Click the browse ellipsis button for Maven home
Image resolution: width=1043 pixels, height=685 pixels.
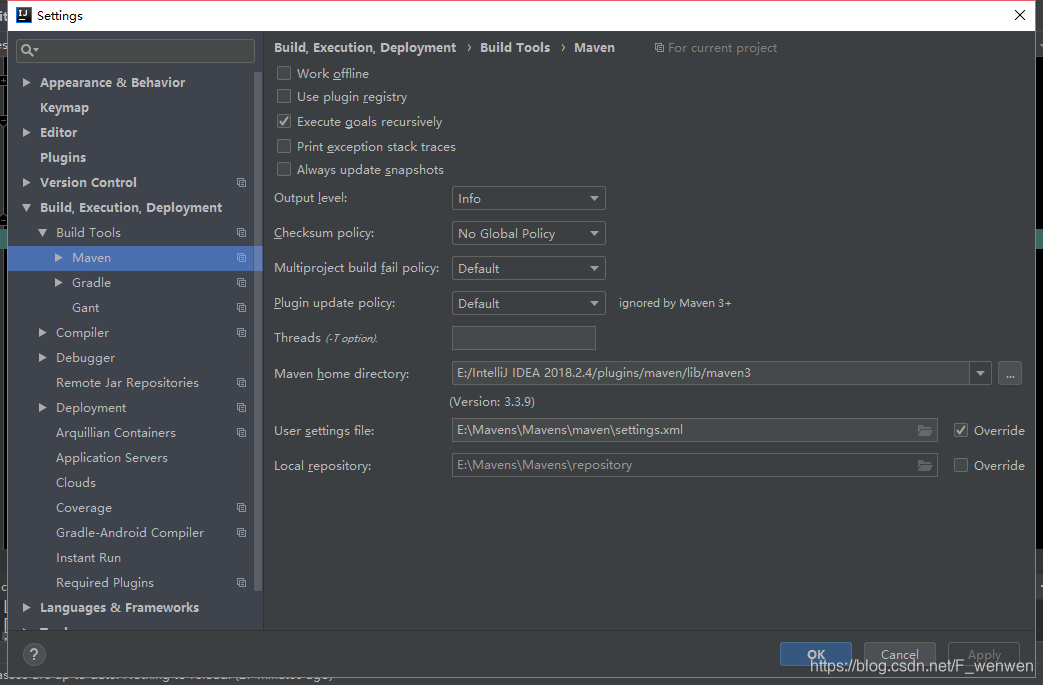[1010, 373]
